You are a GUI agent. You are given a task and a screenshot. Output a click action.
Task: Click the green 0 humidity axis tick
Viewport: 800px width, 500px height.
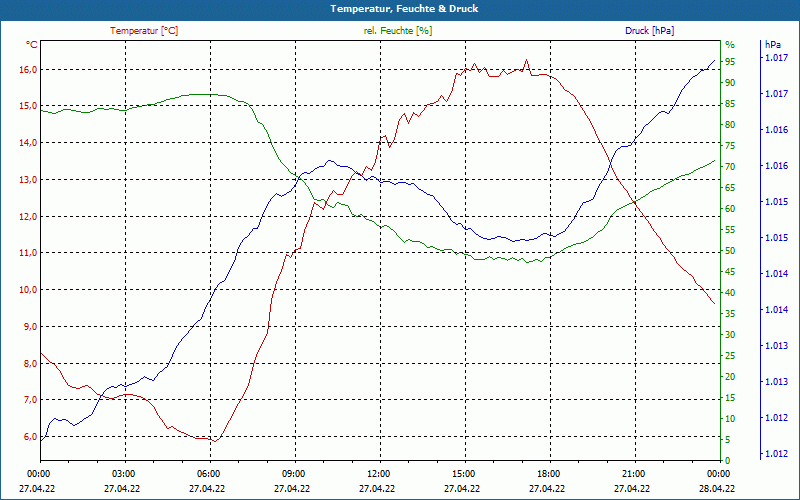(728, 461)
